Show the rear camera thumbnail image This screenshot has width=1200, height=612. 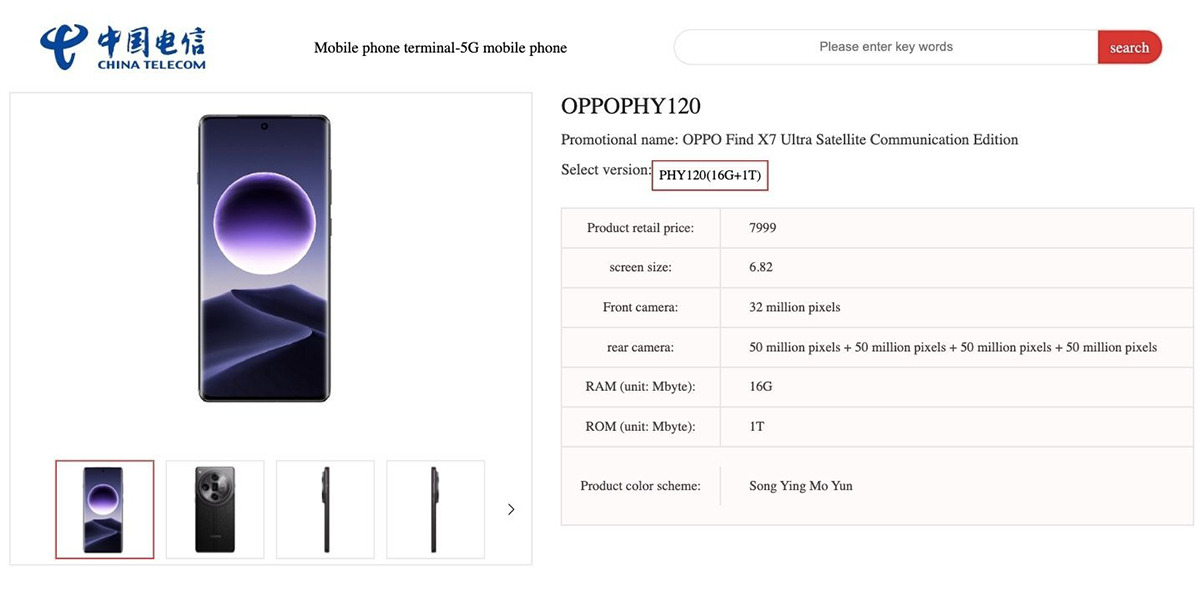pyautogui.click(x=215, y=509)
